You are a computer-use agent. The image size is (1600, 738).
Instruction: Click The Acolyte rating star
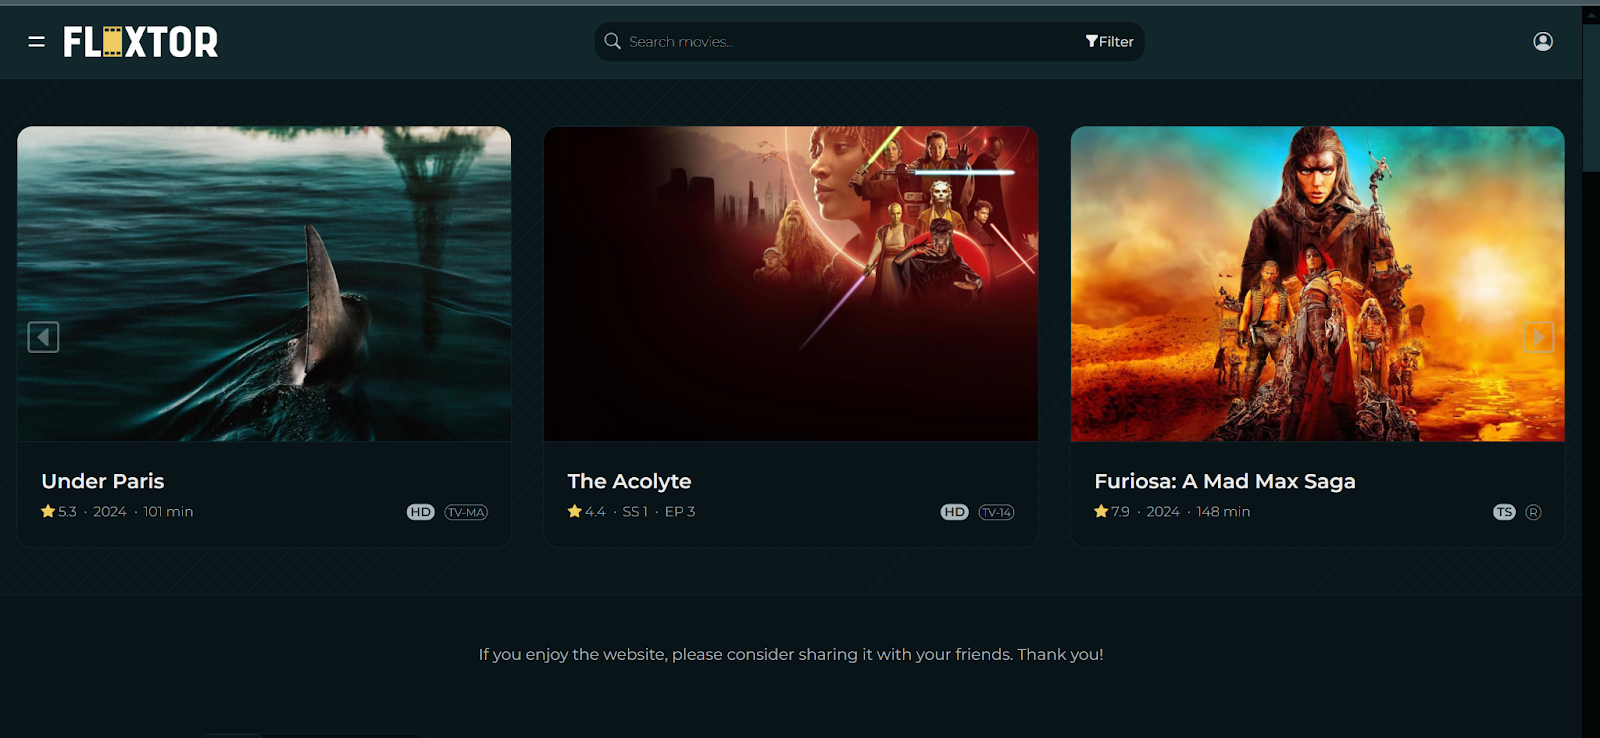[x=574, y=511]
